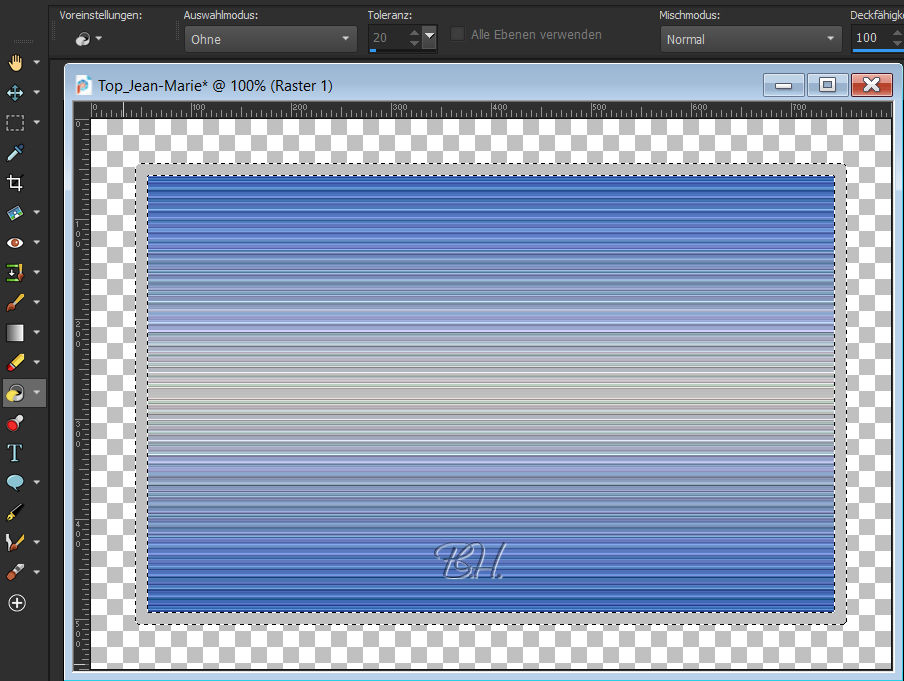Image resolution: width=904 pixels, height=681 pixels.
Task: Choose the Red Eye tool
Action: [15, 242]
